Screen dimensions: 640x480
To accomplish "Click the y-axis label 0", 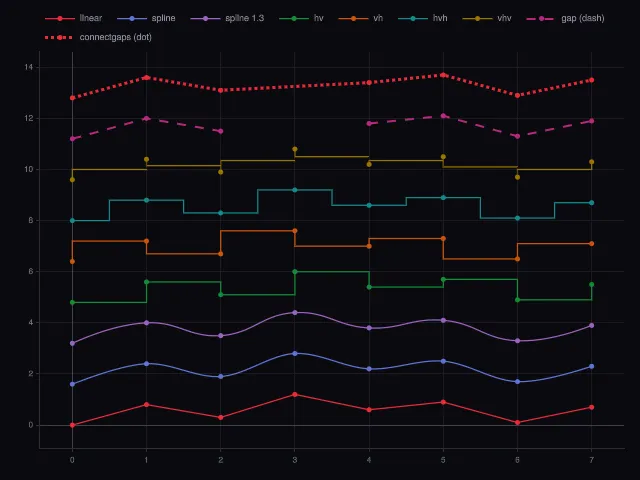I will (30, 425).
